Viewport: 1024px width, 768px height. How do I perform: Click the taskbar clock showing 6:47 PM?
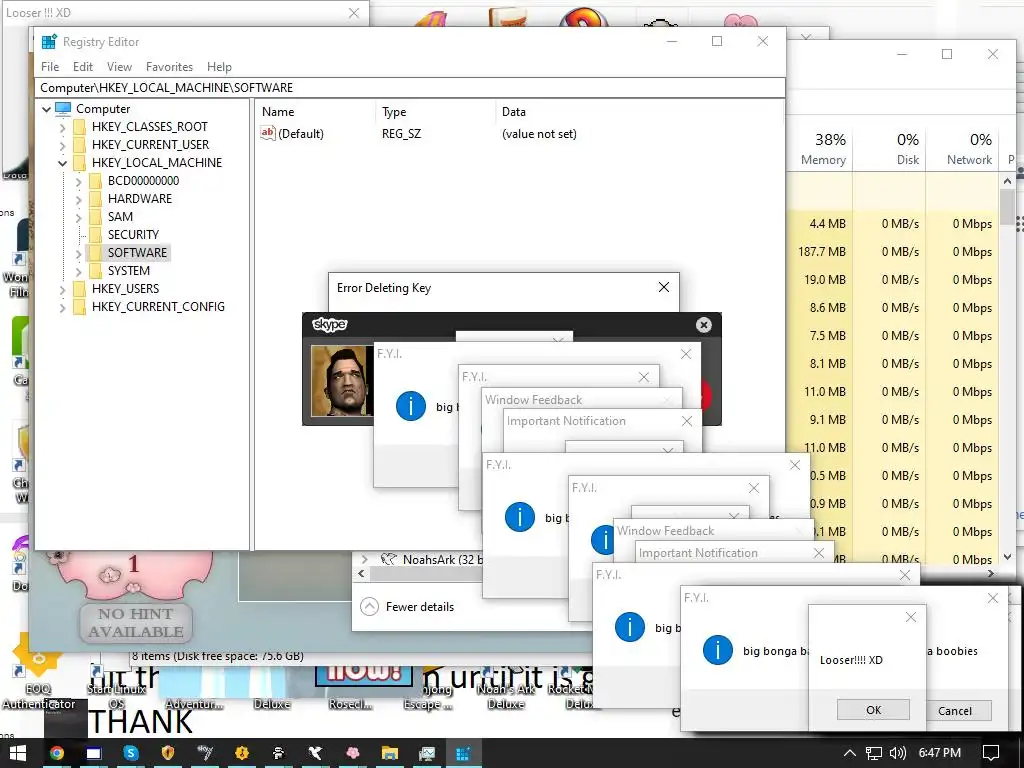939,753
